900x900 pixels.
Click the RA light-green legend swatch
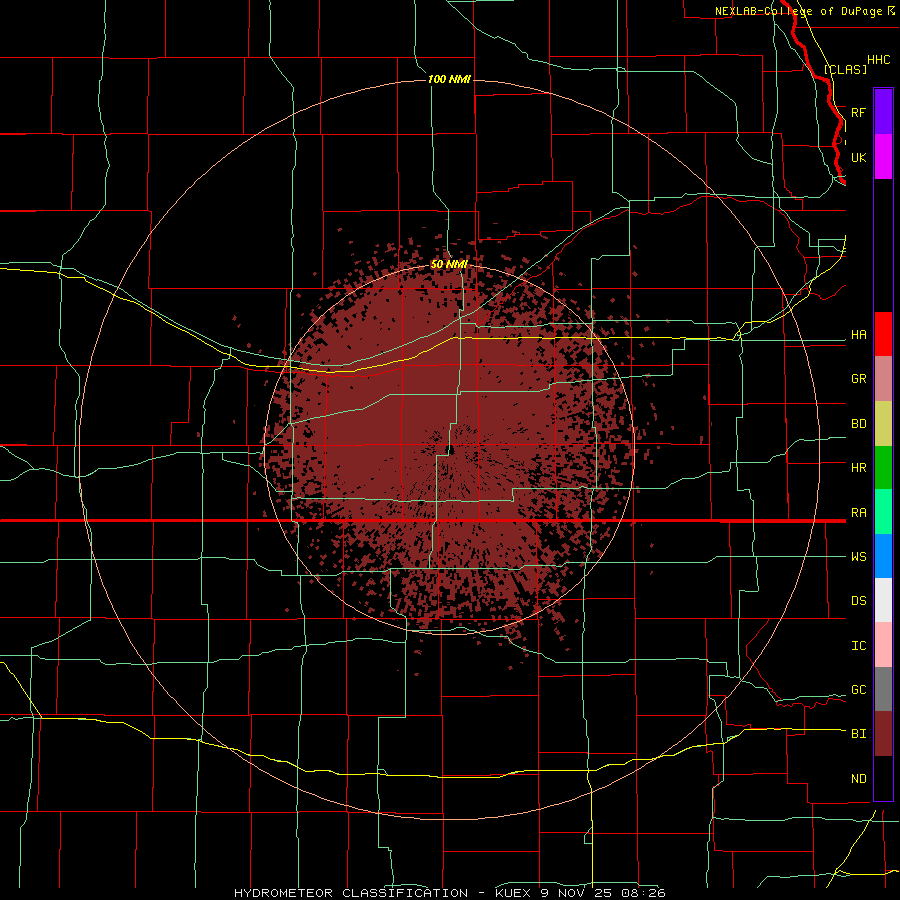pos(883,511)
